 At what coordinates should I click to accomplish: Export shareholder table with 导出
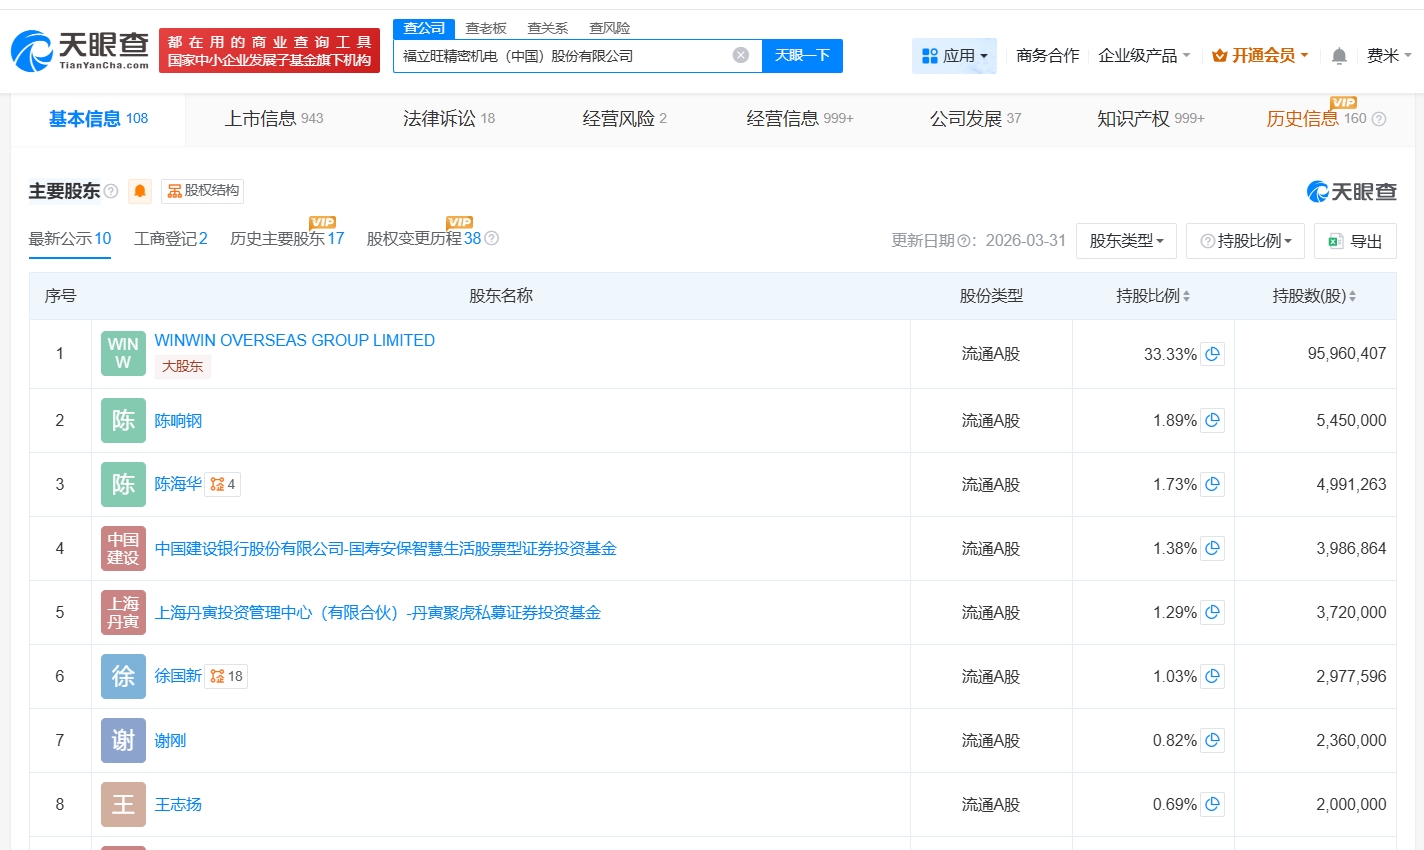pyautogui.click(x=1355, y=241)
